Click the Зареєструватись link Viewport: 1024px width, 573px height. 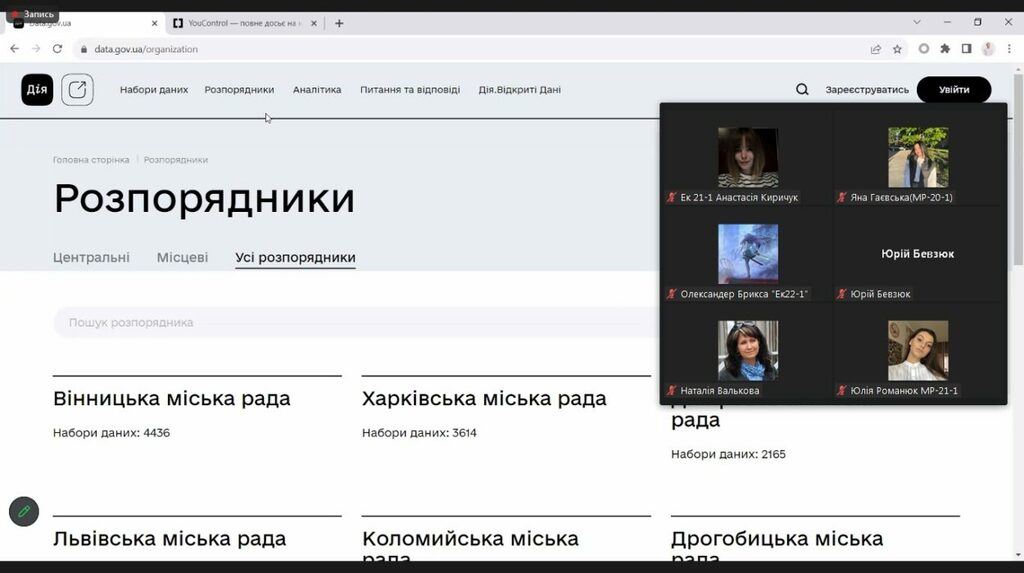(x=867, y=90)
